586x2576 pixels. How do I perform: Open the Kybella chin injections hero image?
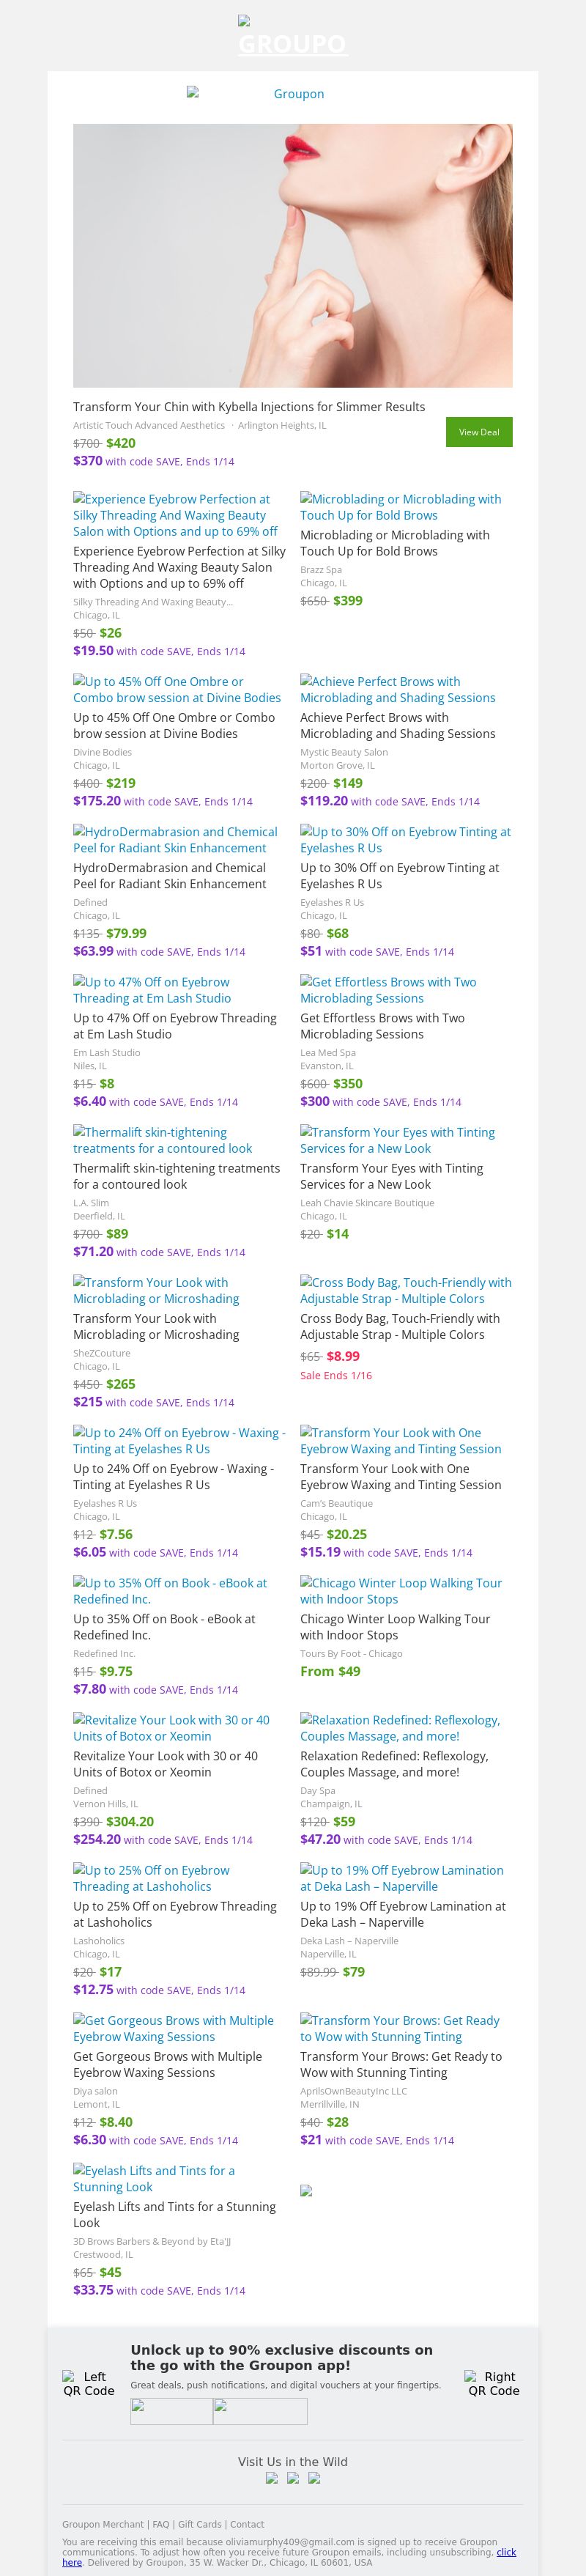[x=292, y=255]
